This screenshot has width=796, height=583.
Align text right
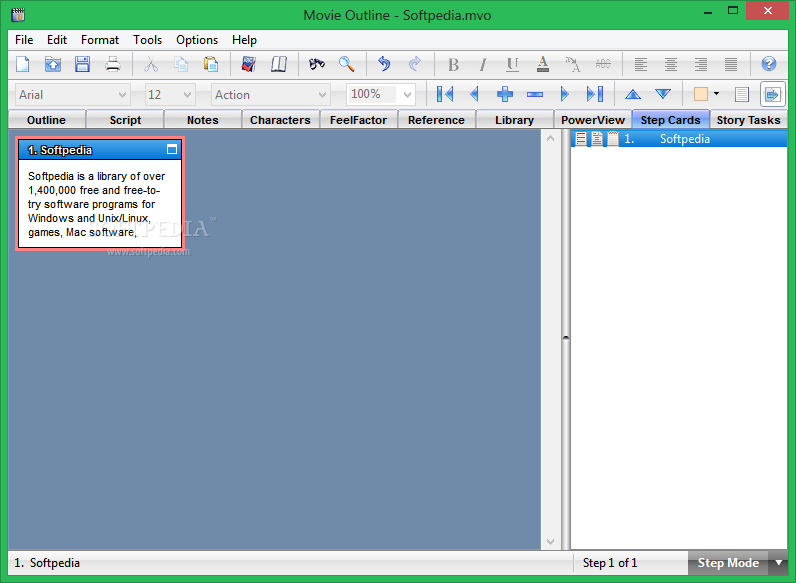(701, 64)
